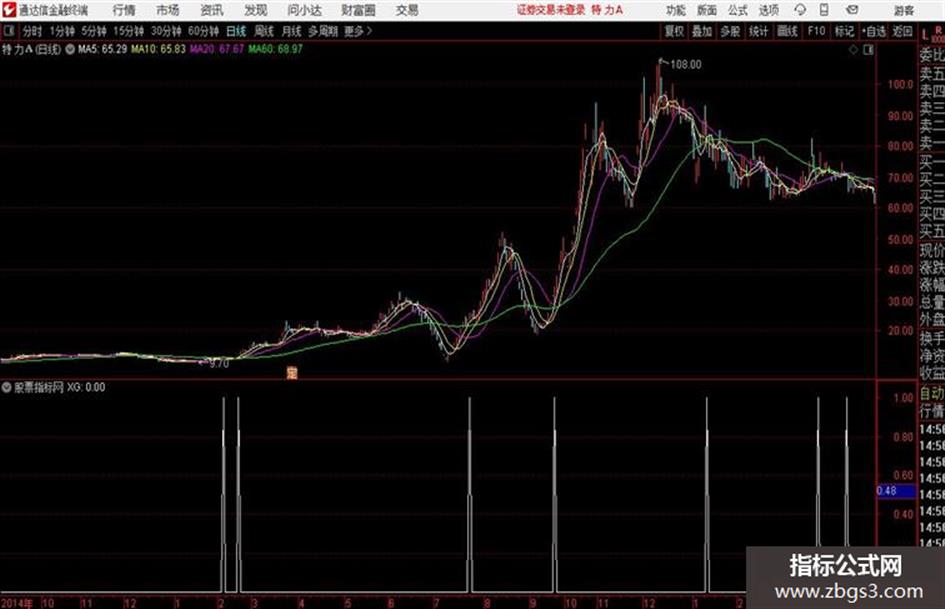Select the 月线 monthly chart tab
The height and width of the screenshot is (609, 945).
click(x=291, y=31)
